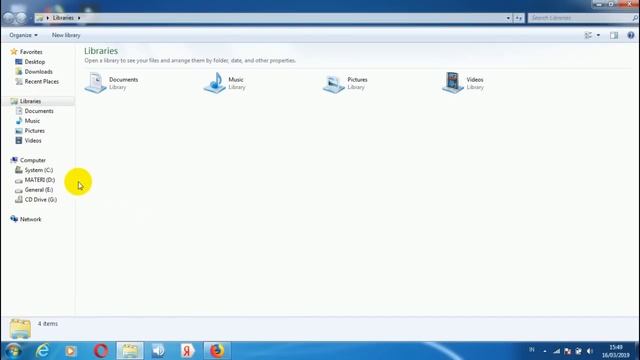Open the speaker app in the taskbar
The height and width of the screenshot is (360, 640).
click(x=158, y=351)
